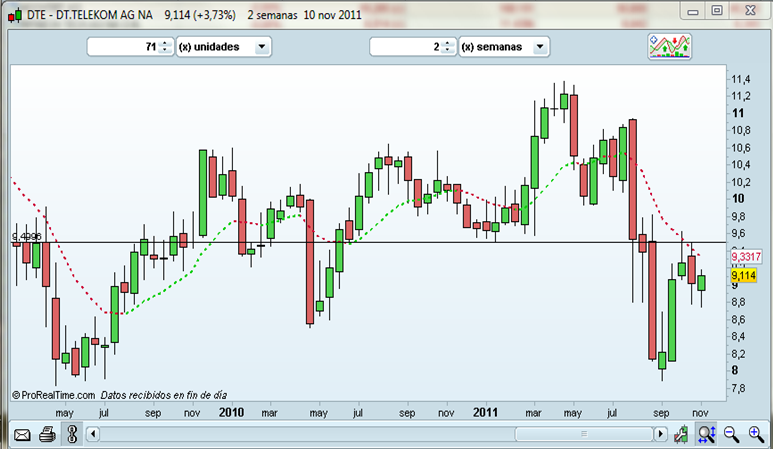Click the envelope email icon
This screenshot has width=773, height=449.
(x=21, y=434)
